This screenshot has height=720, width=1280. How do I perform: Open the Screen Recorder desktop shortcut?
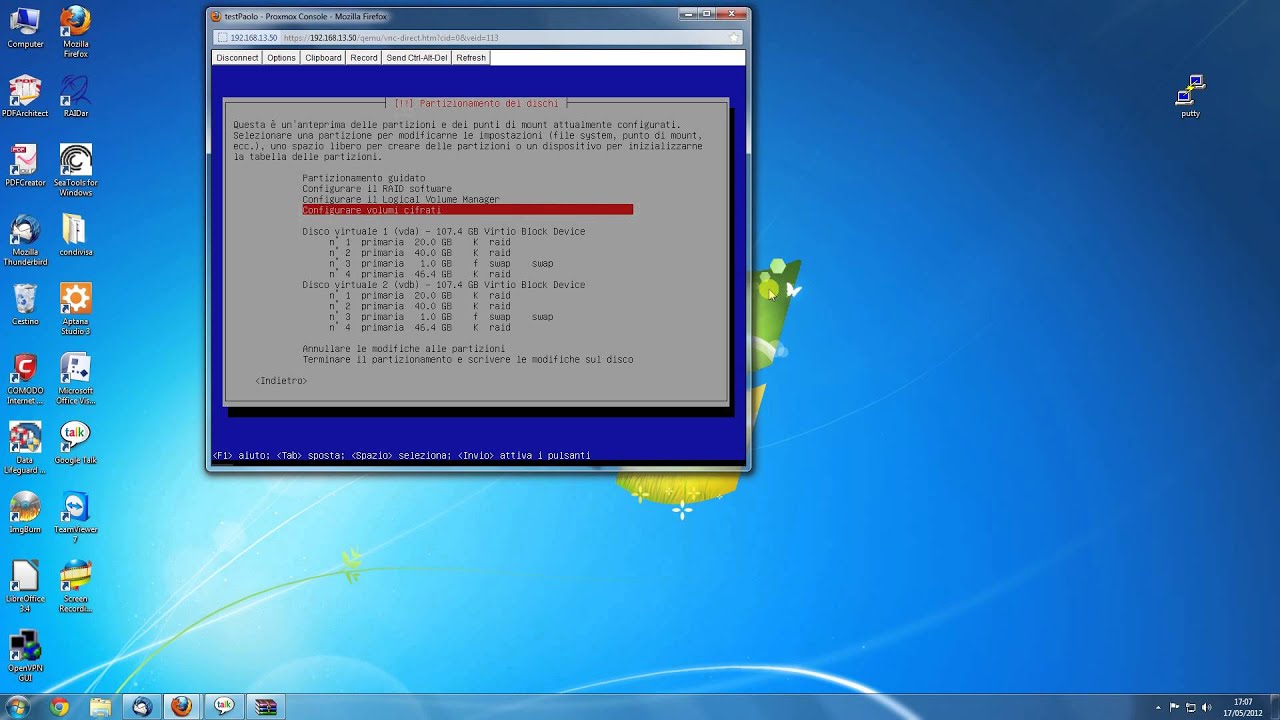click(76, 586)
